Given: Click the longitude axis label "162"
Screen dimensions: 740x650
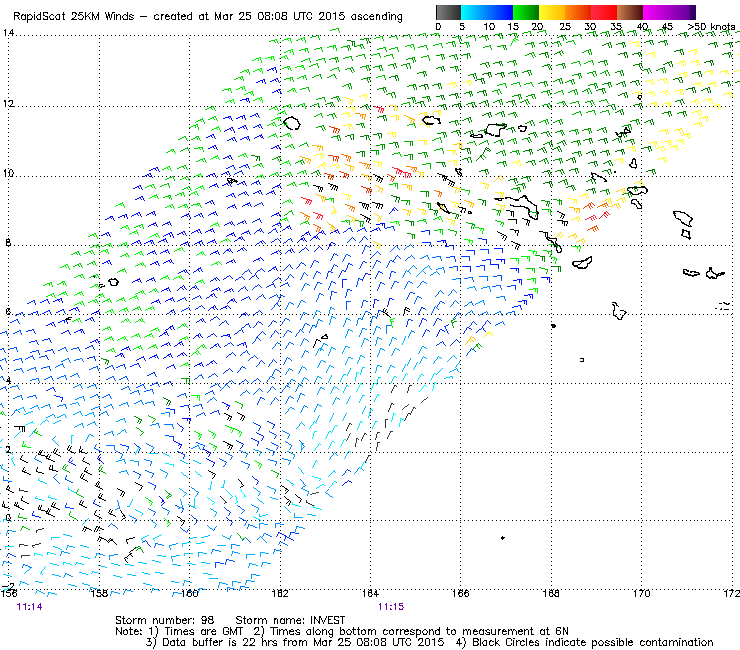Looking at the screenshot, I should pos(280,593).
